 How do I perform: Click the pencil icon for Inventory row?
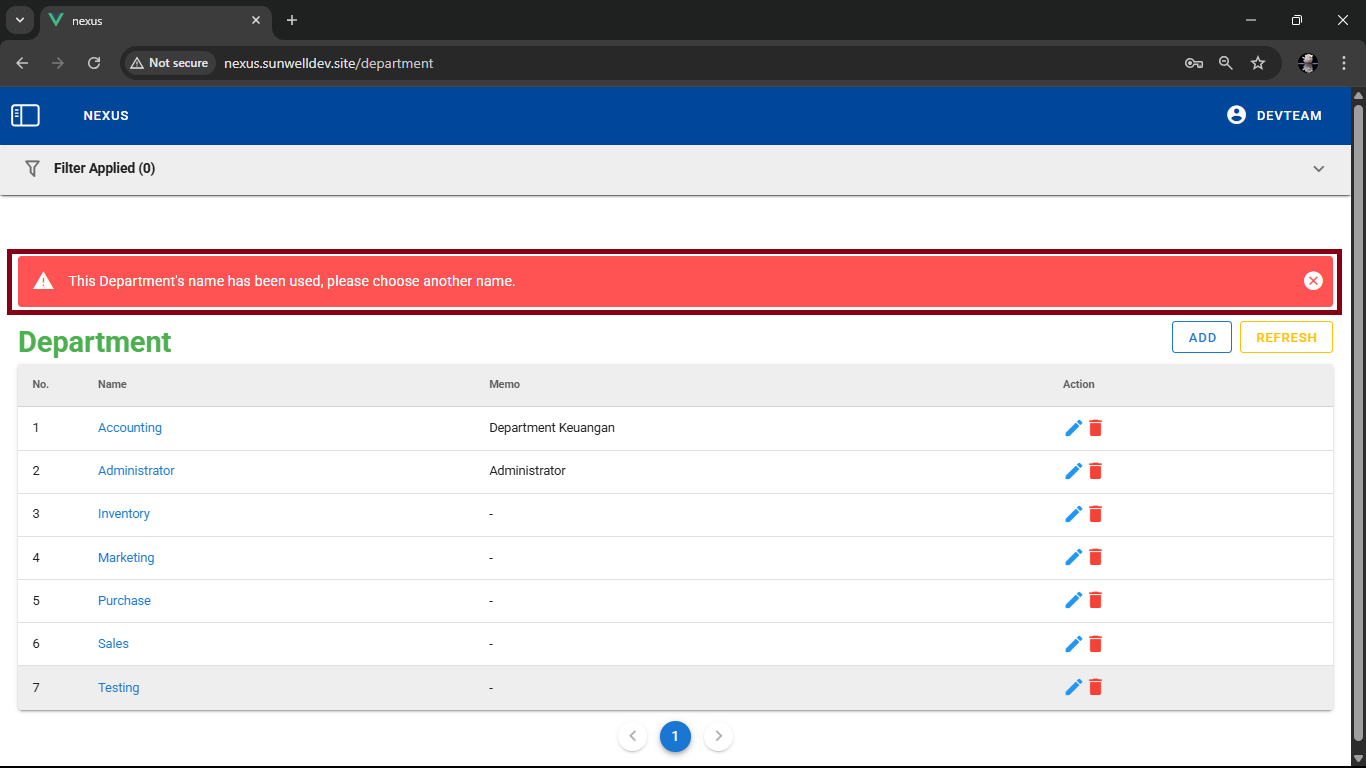(1073, 514)
